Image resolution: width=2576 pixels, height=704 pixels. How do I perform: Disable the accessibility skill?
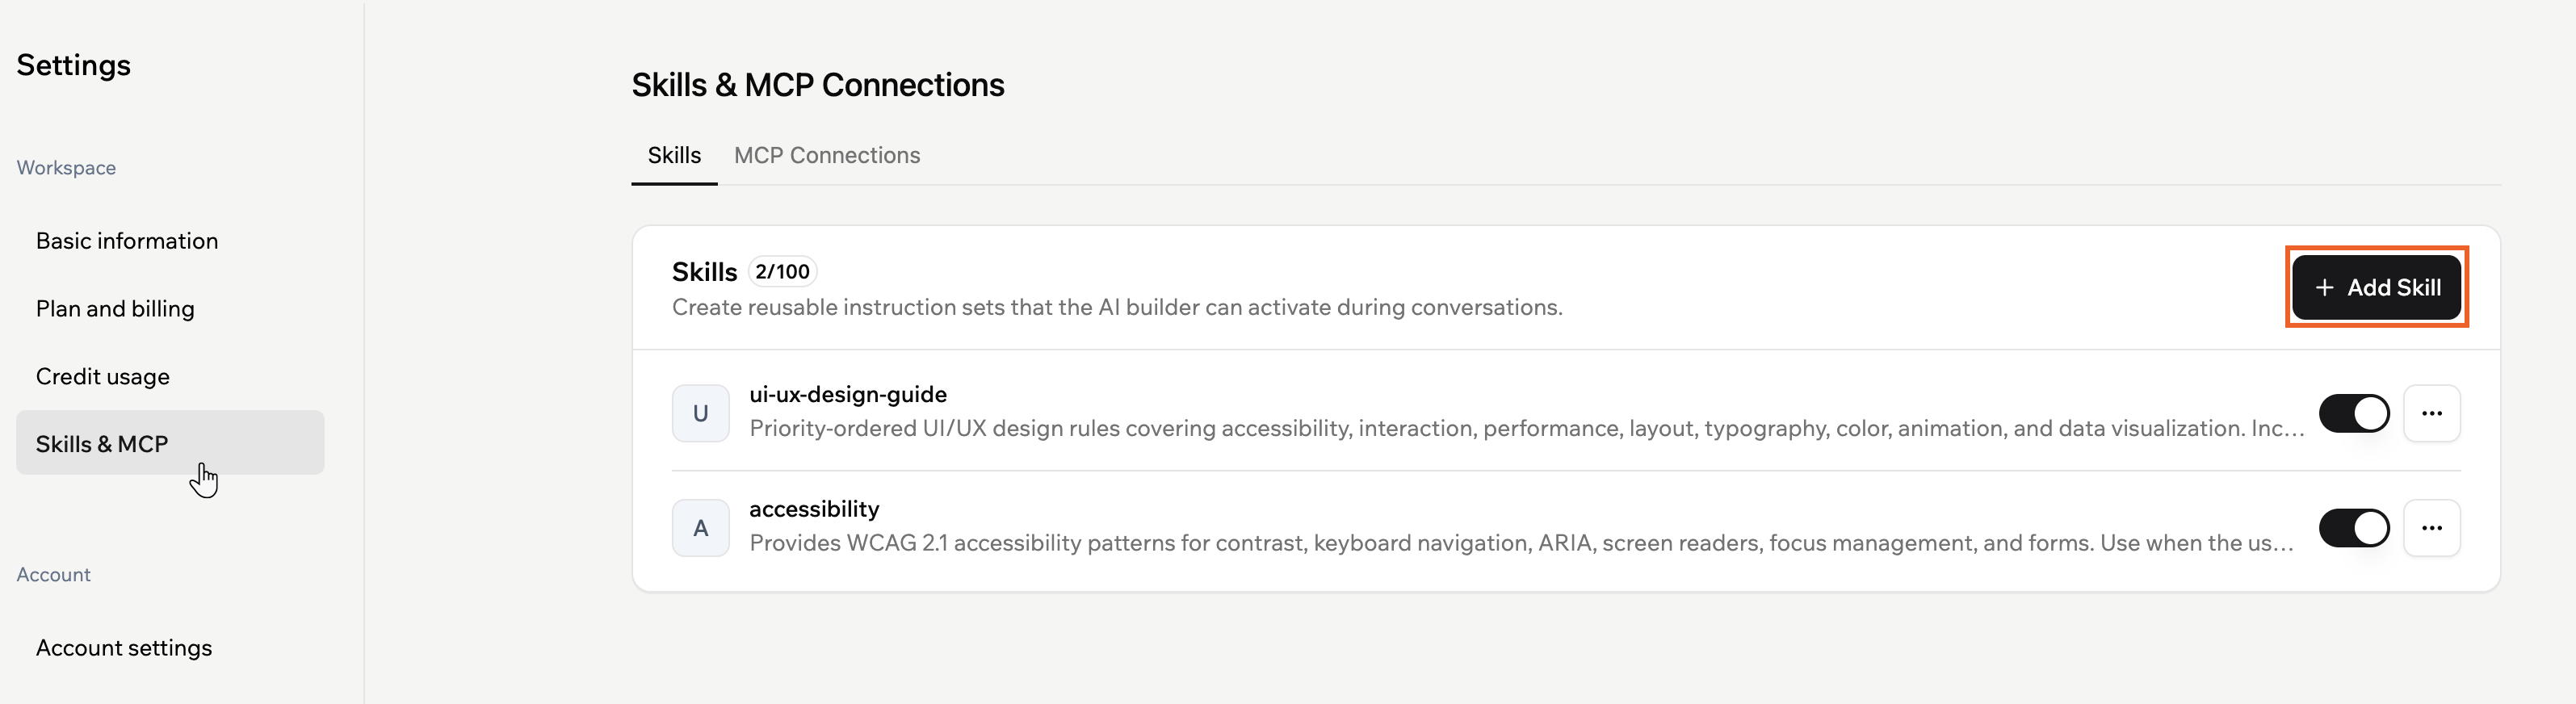pyautogui.click(x=2355, y=528)
